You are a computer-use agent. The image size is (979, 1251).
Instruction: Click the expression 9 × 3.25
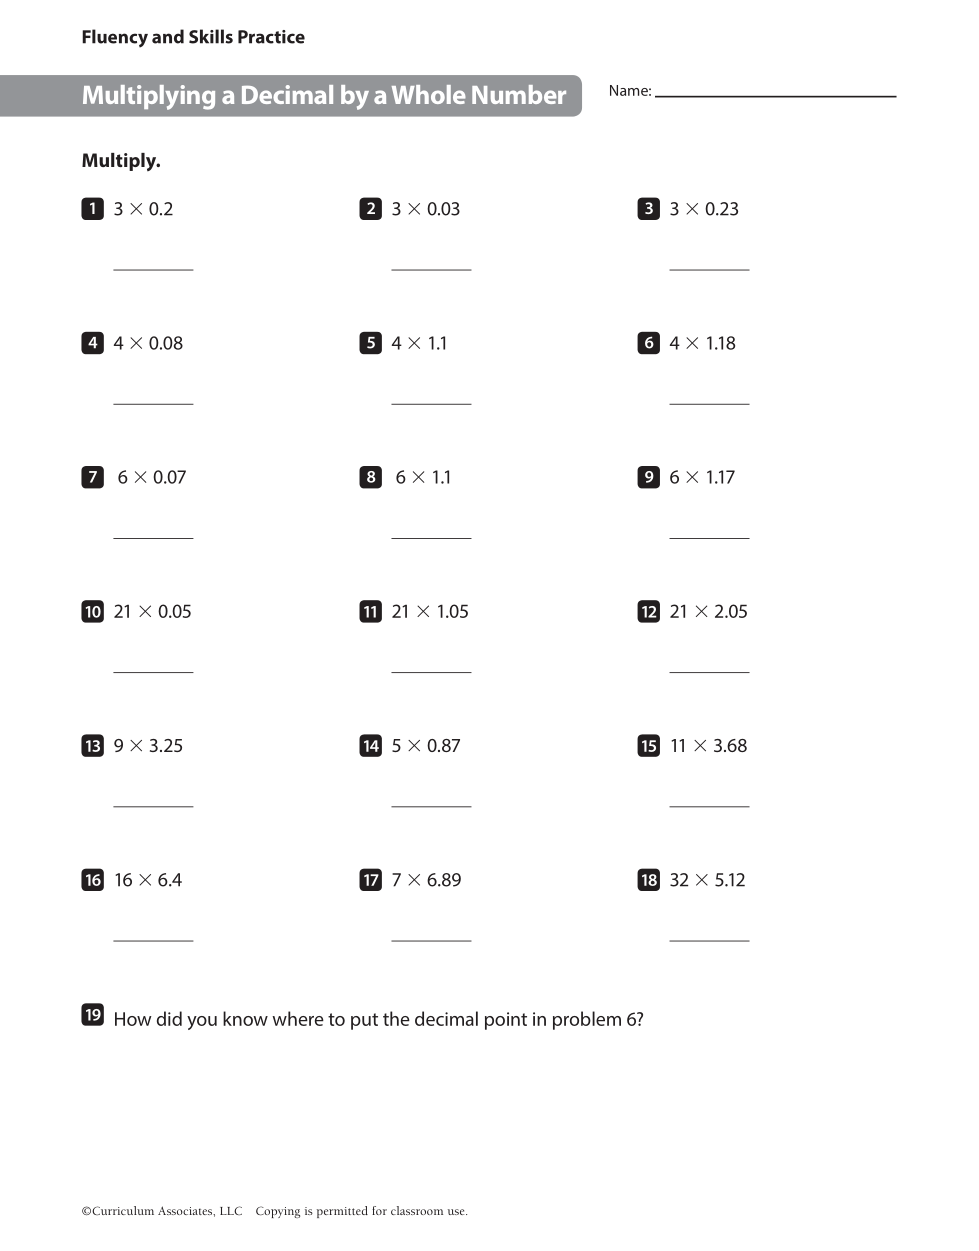pyautogui.click(x=148, y=746)
